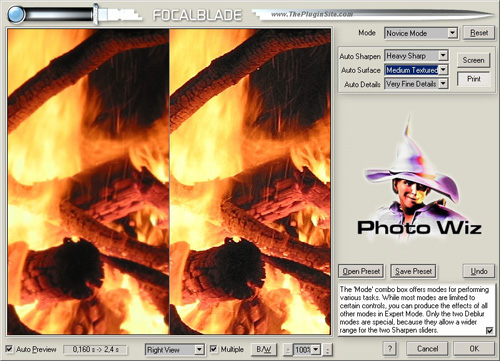This screenshot has height=361, width=500.
Task: Toggle the checkbox in the help text box
Action: (489, 331)
